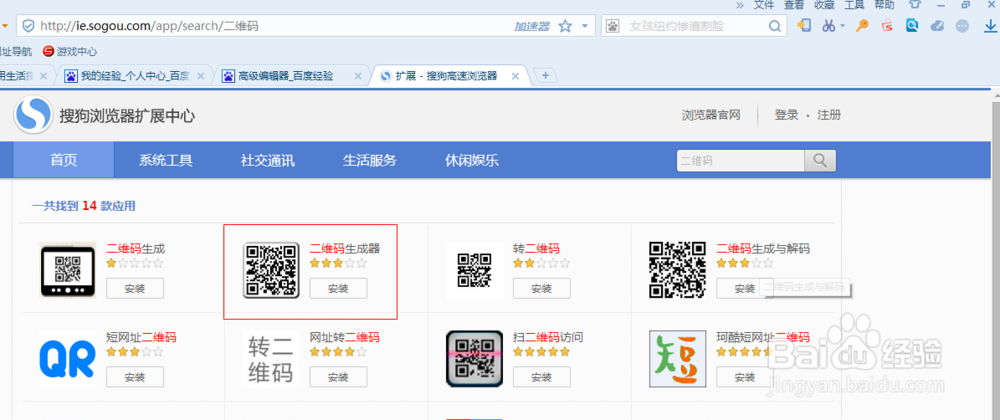
Task: Open the 文件 menu
Action: click(763, 5)
